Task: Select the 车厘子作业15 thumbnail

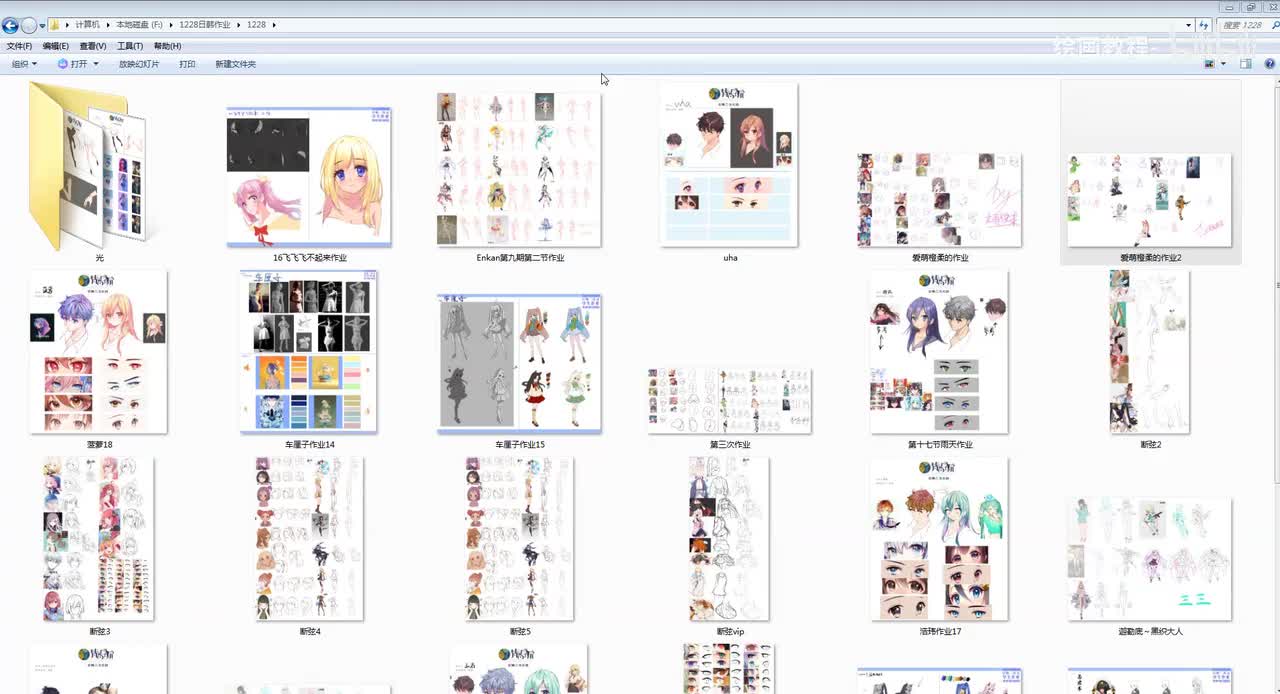Action: pyautogui.click(x=520, y=364)
